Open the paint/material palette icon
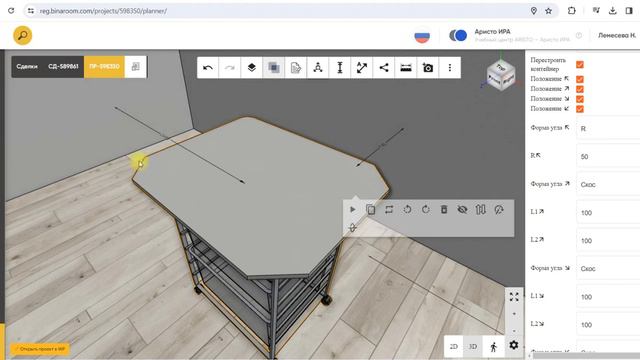The width and height of the screenshot is (640, 360). [499, 209]
